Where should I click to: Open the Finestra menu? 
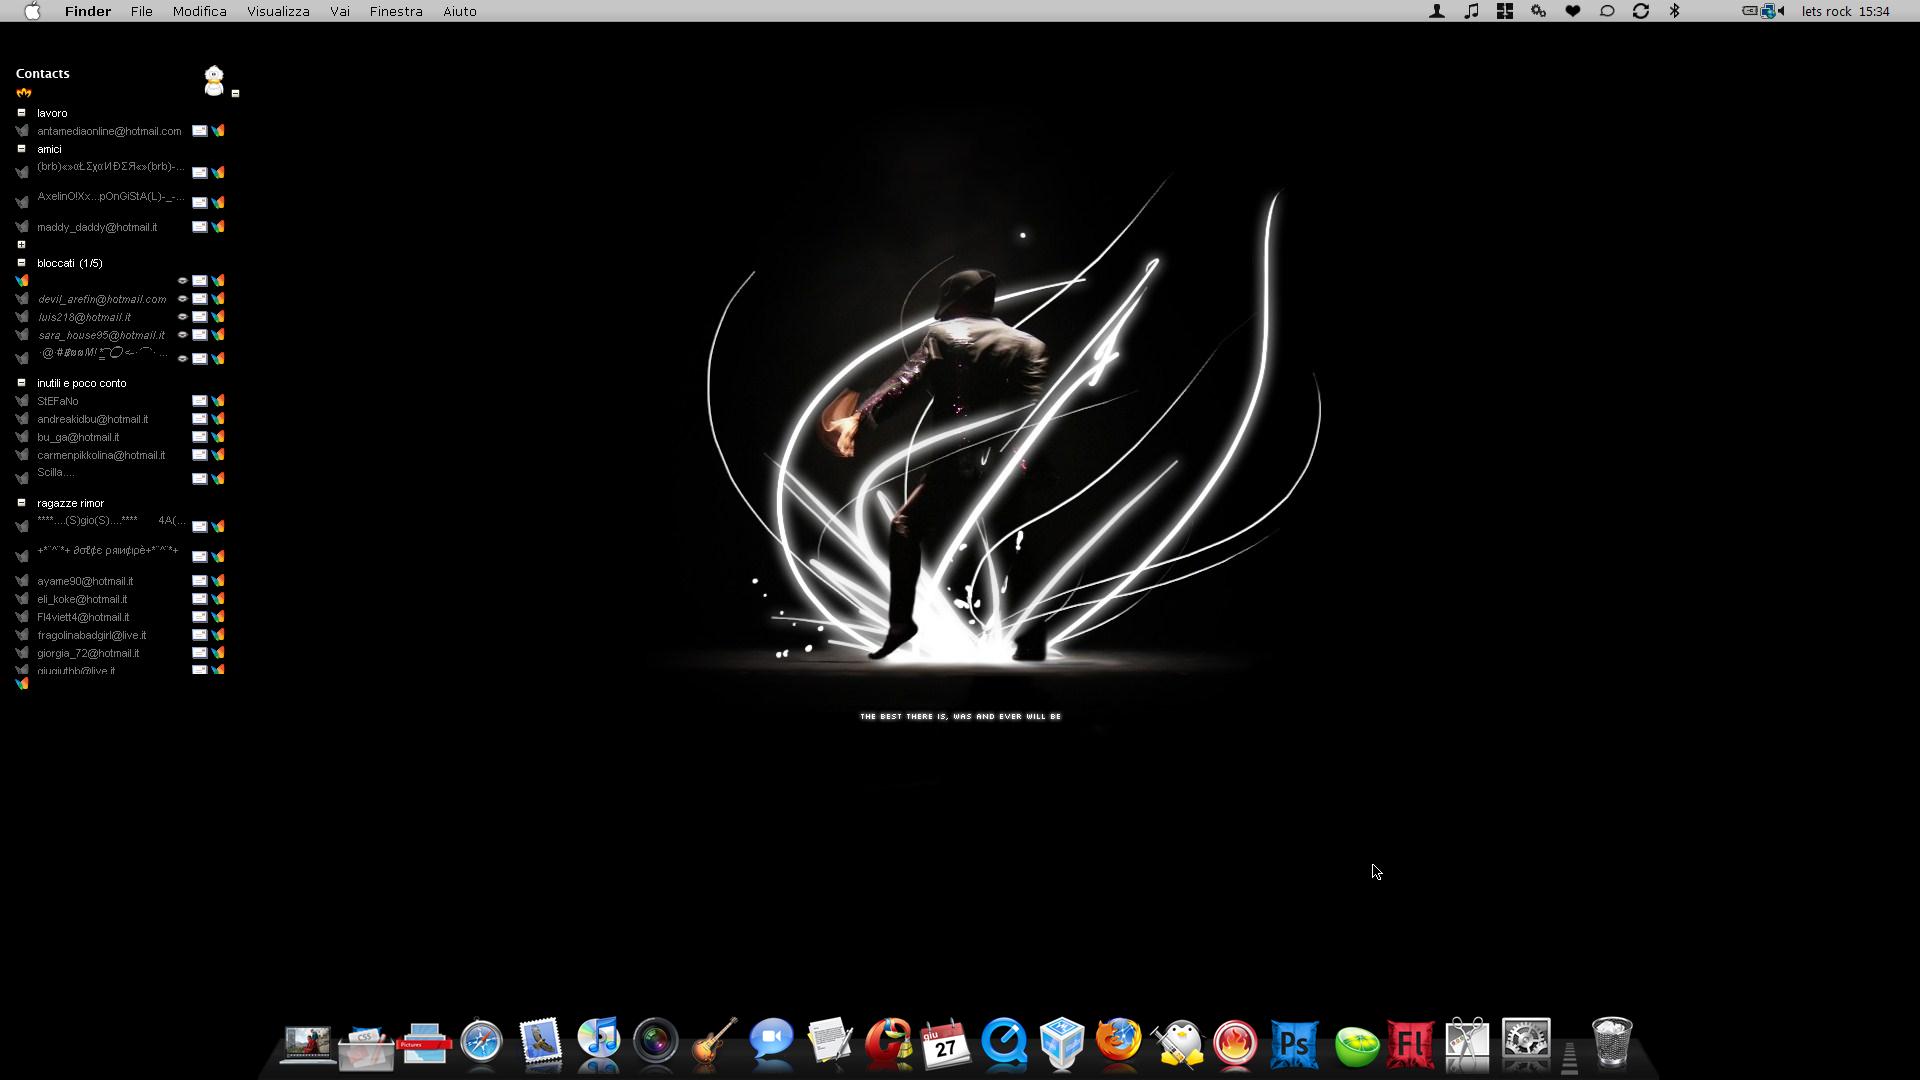396,11
